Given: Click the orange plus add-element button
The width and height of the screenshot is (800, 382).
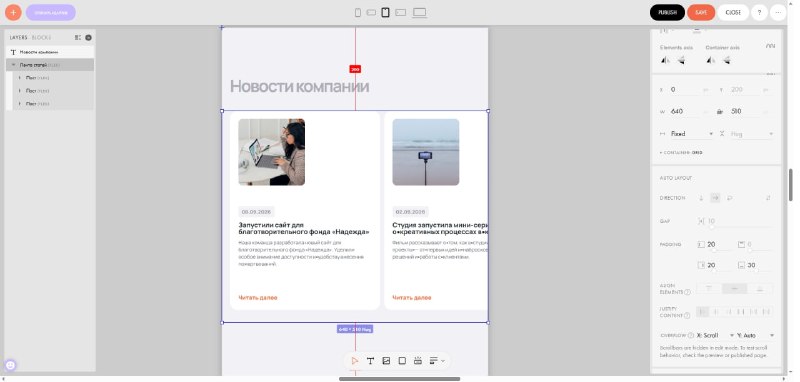Looking at the screenshot, I should click(x=13, y=12).
